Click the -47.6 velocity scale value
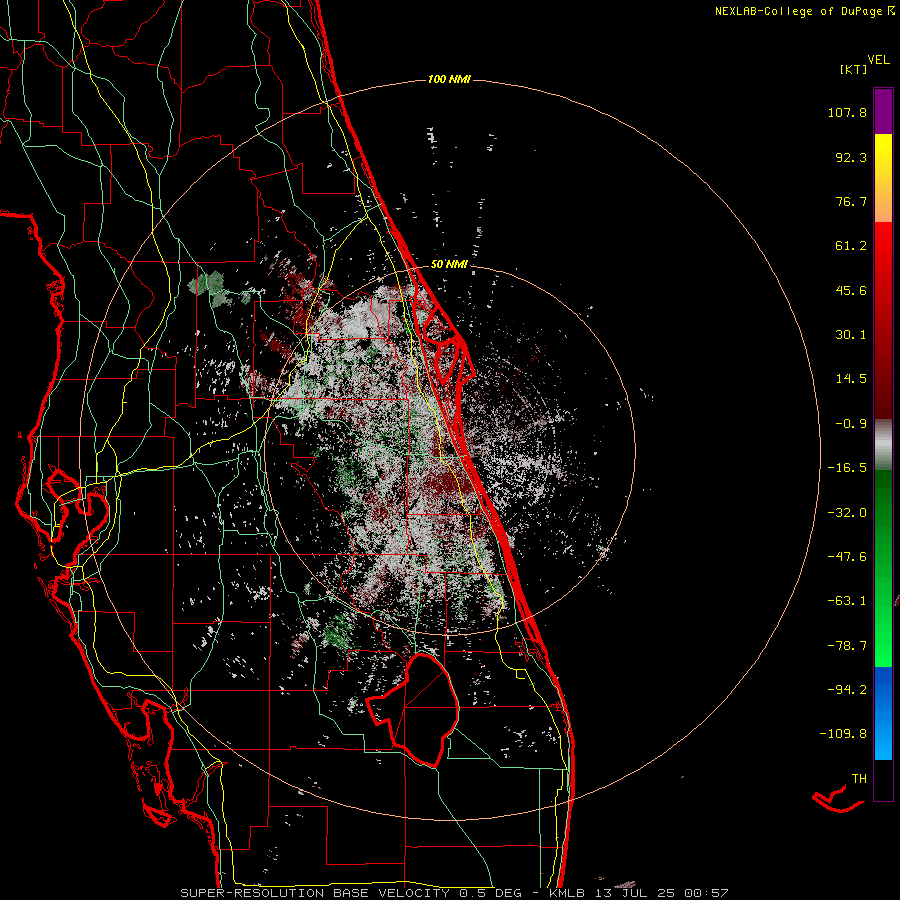This screenshot has height=900, width=900. (847, 557)
